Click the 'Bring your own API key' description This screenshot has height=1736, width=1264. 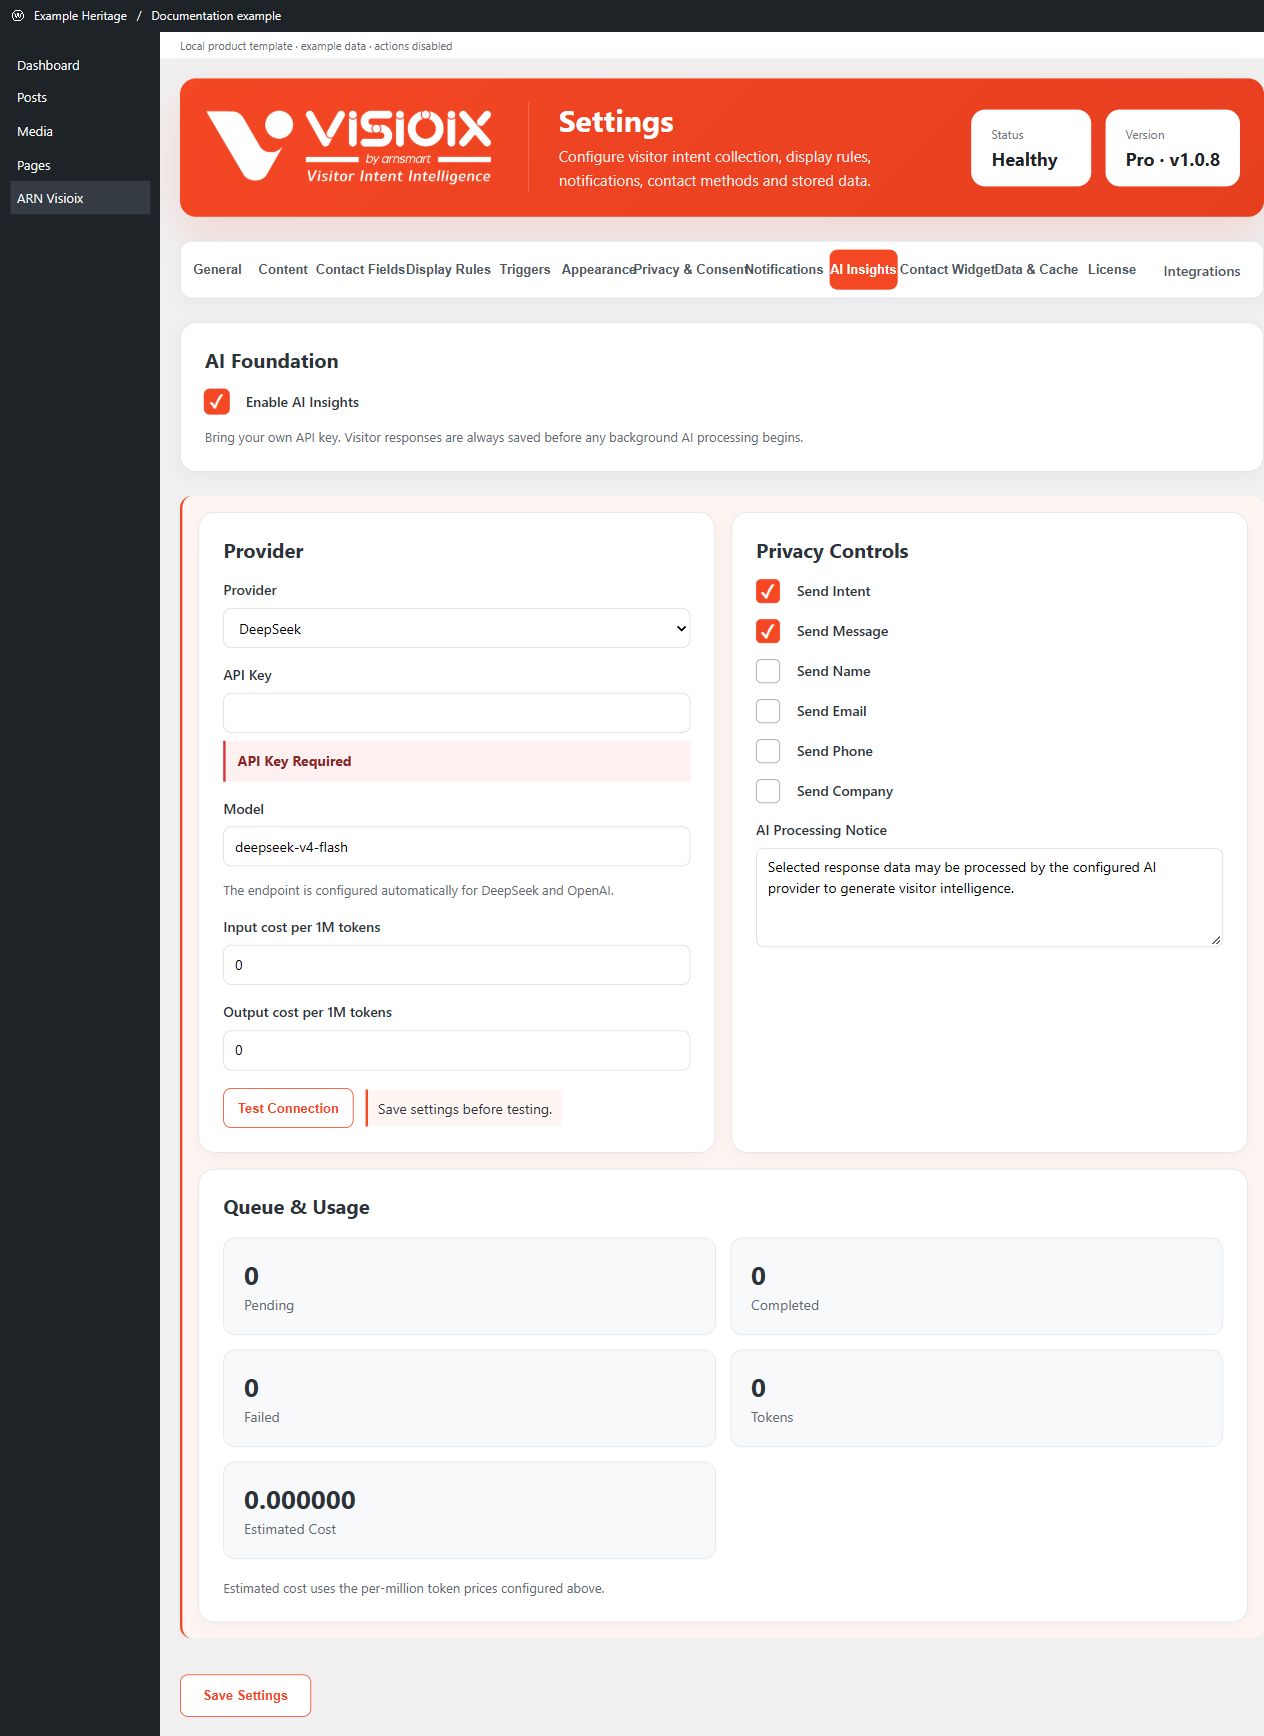click(504, 437)
